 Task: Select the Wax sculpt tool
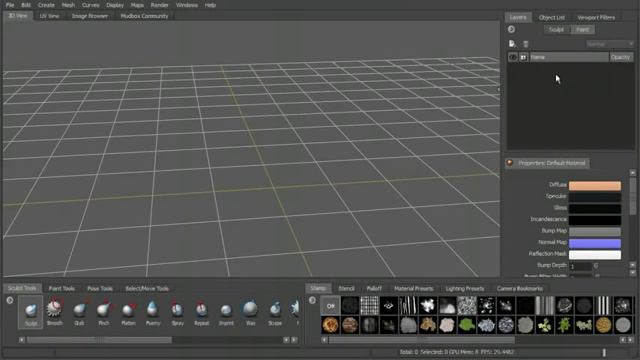pyautogui.click(x=251, y=312)
